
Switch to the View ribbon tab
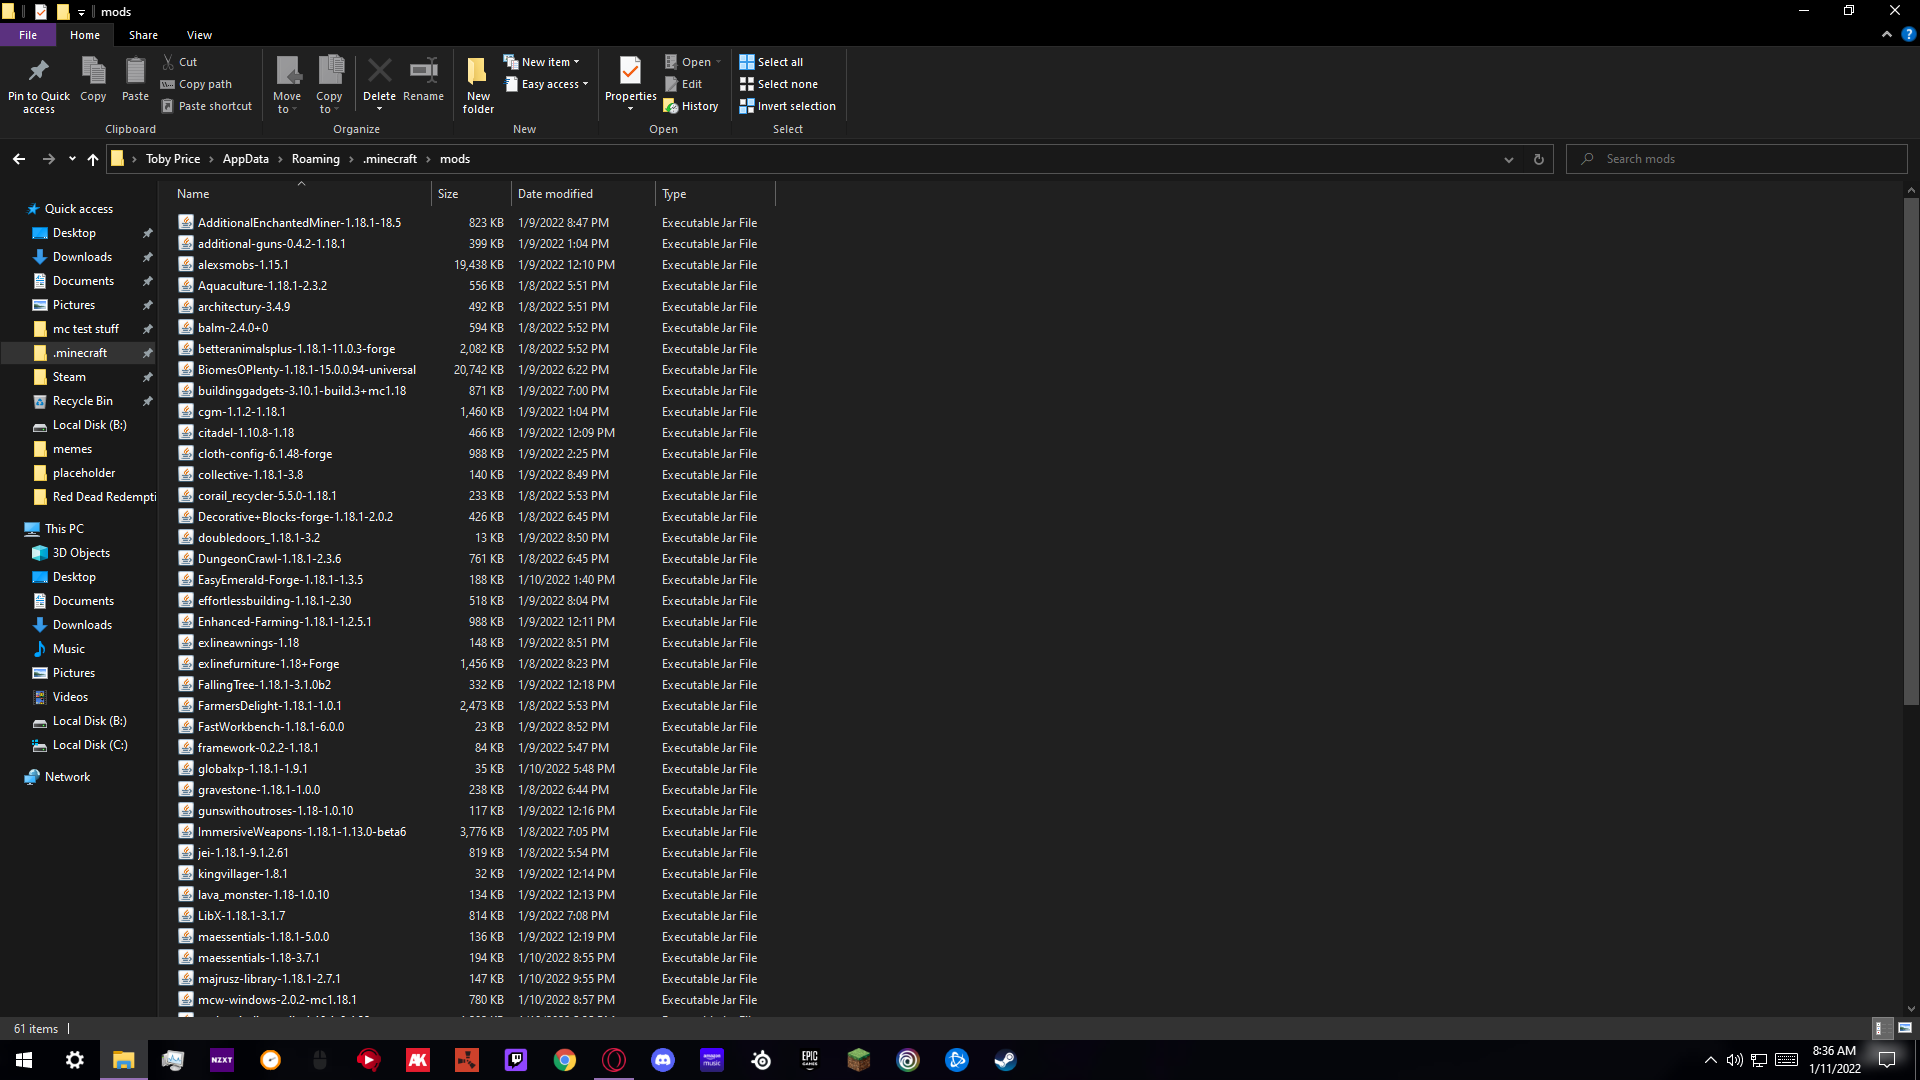(x=199, y=35)
